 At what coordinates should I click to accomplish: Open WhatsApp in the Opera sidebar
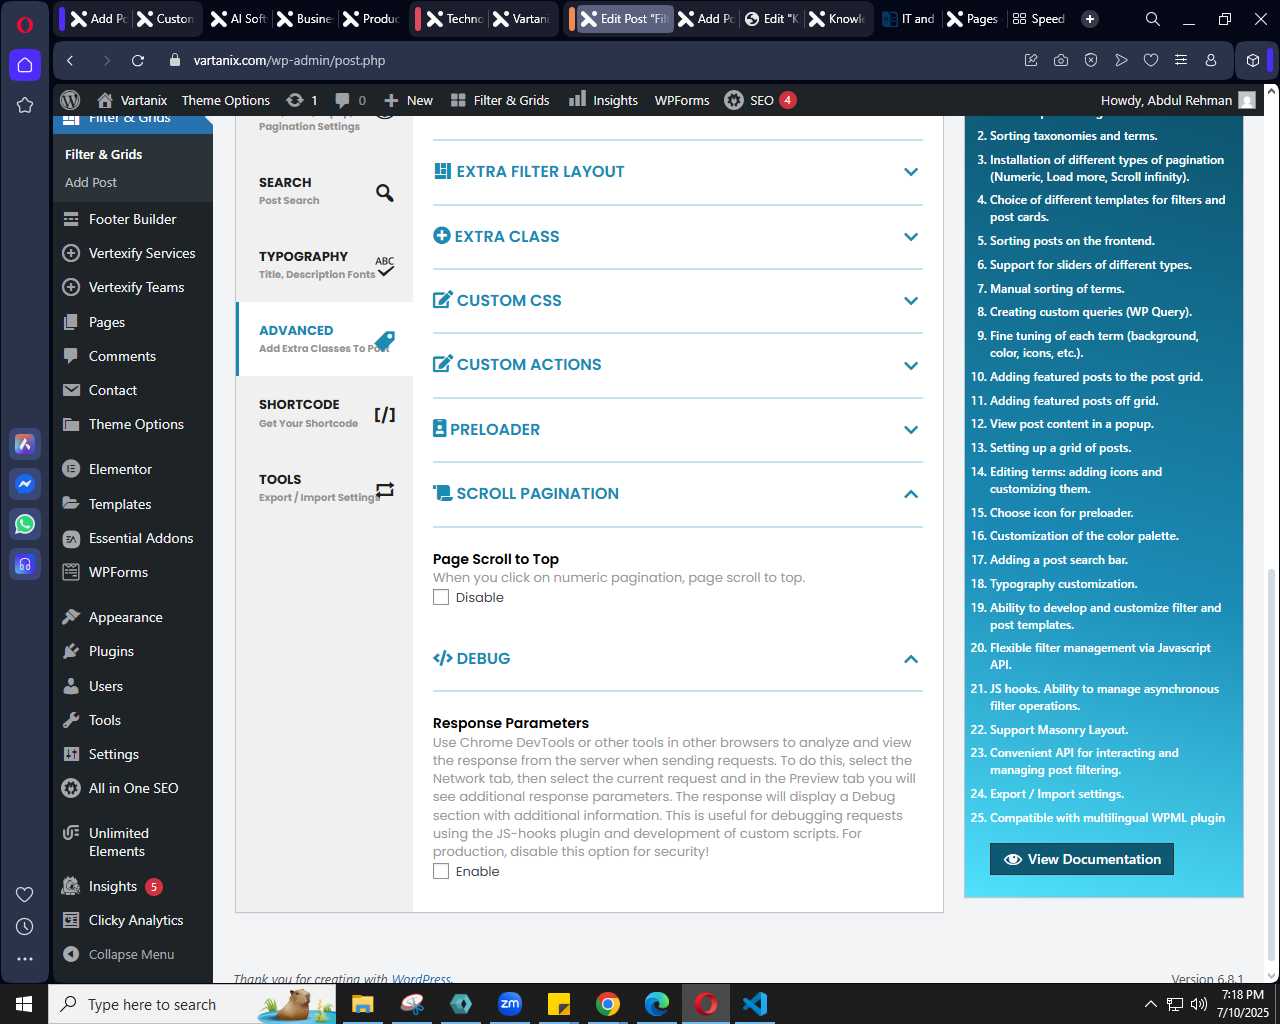tap(25, 524)
